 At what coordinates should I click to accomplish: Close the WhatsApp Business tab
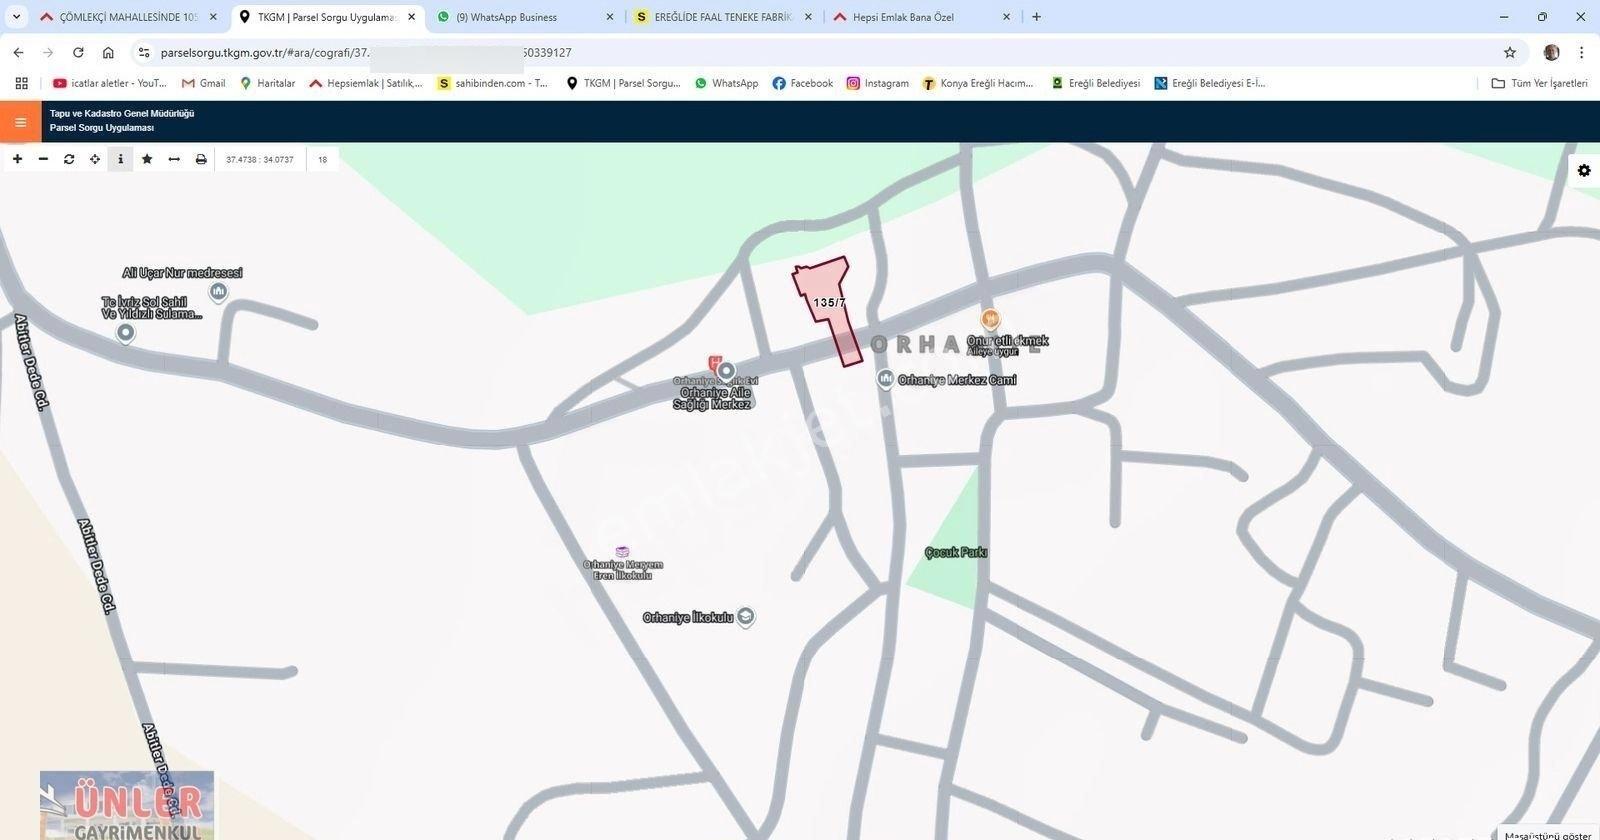point(609,17)
